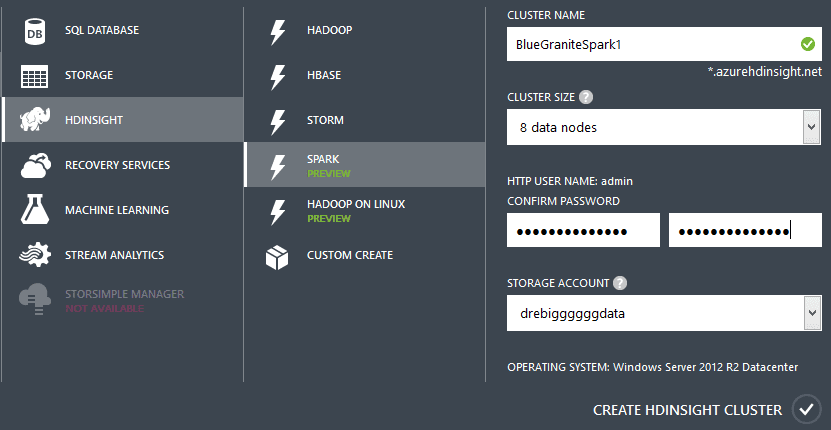Screen dimensions: 831x430
Task: Click the Custom Create box icon
Action: [277, 257]
